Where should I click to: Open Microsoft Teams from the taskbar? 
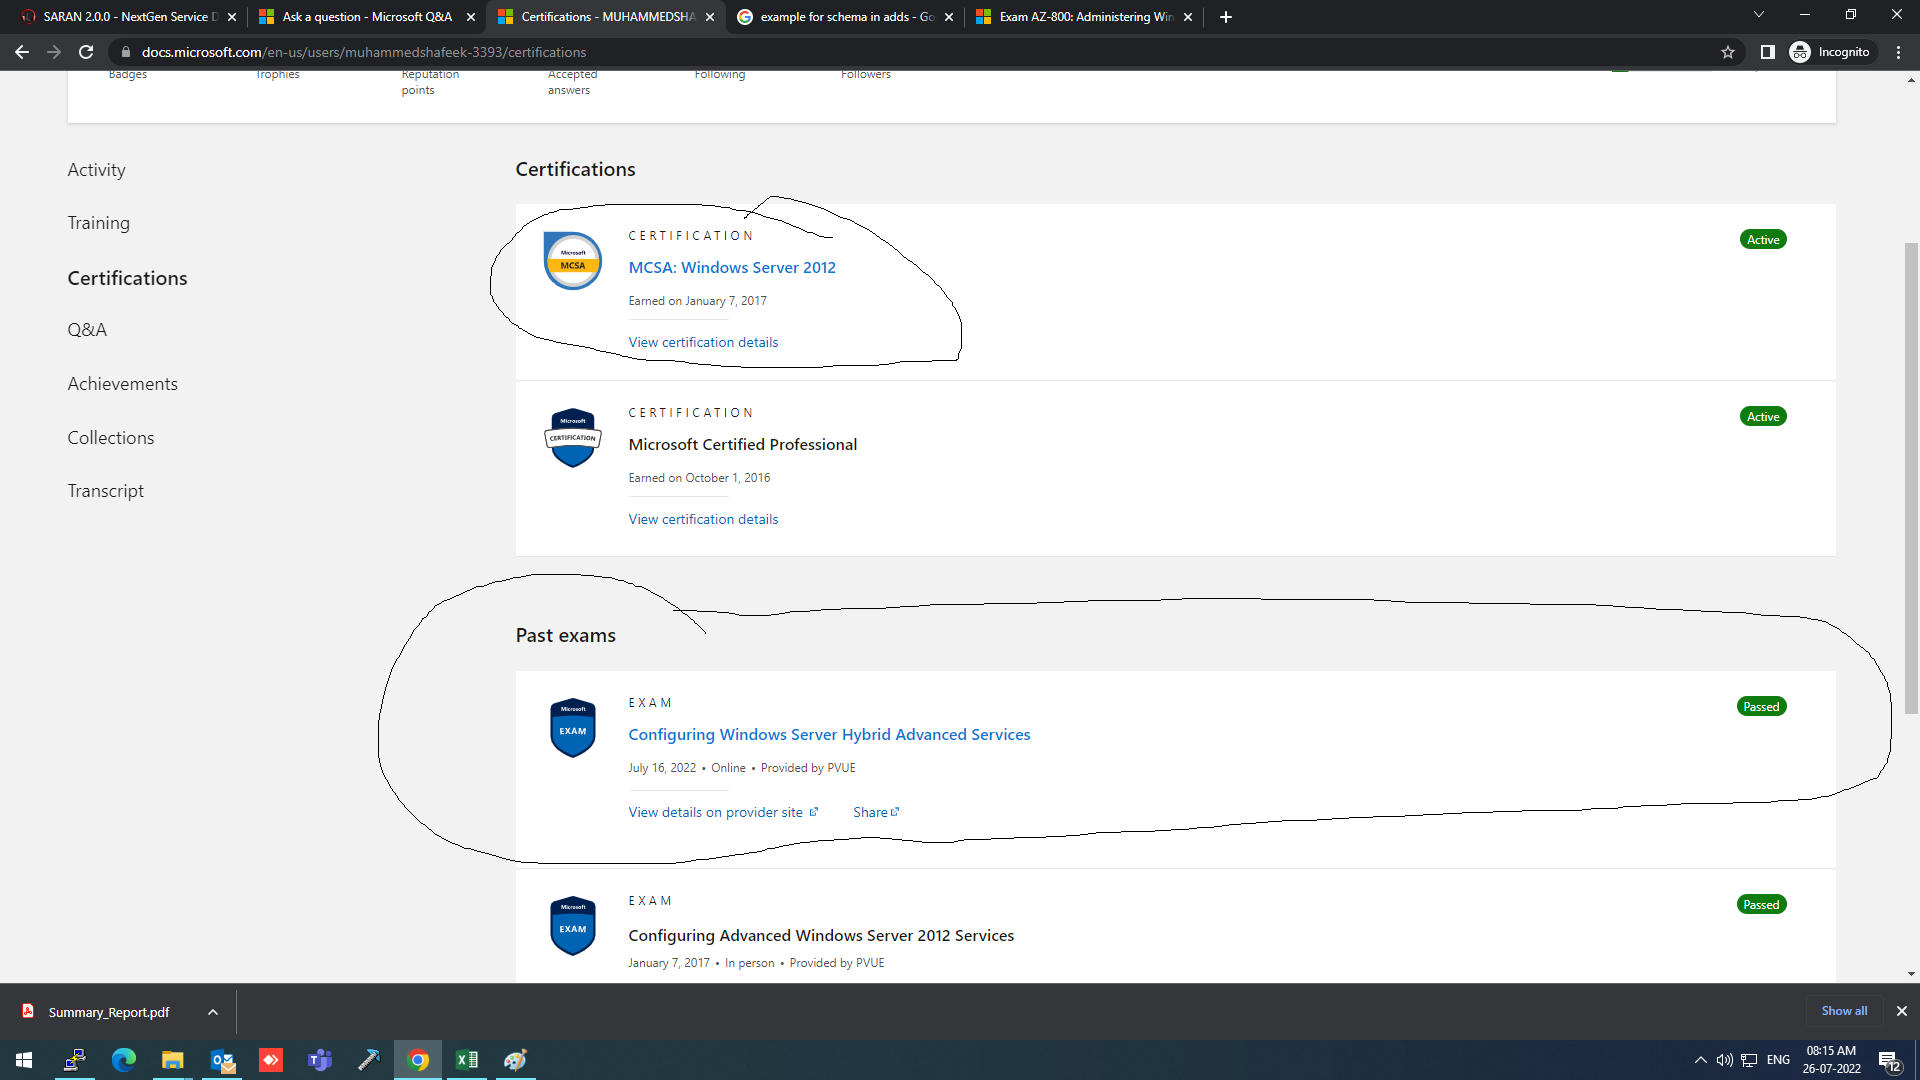tap(320, 1060)
